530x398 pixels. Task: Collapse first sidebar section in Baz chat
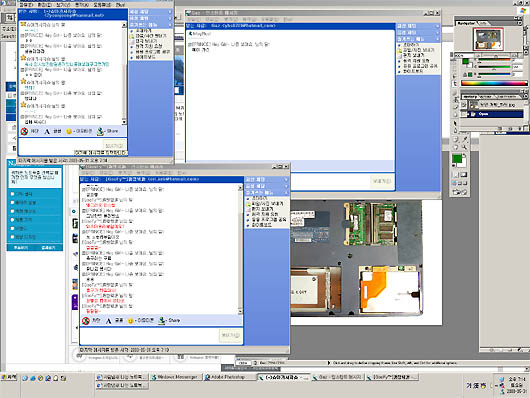[x=437, y=26]
